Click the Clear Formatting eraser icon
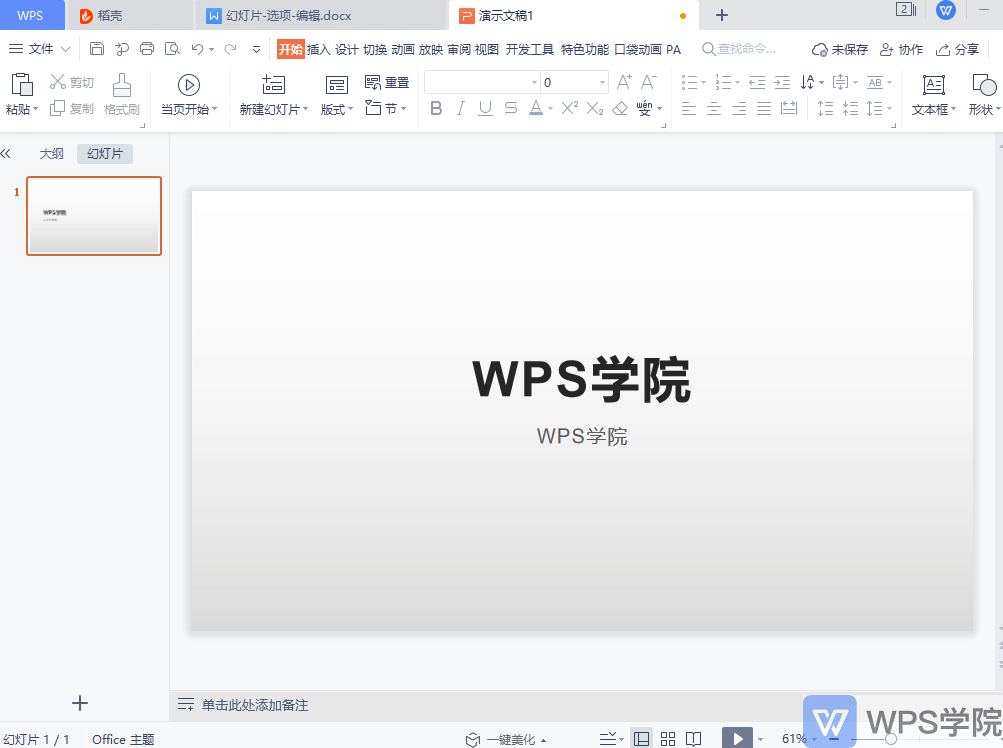This screenshot has height=748, width=1003. pyautogui.click(x=620, y=108)
